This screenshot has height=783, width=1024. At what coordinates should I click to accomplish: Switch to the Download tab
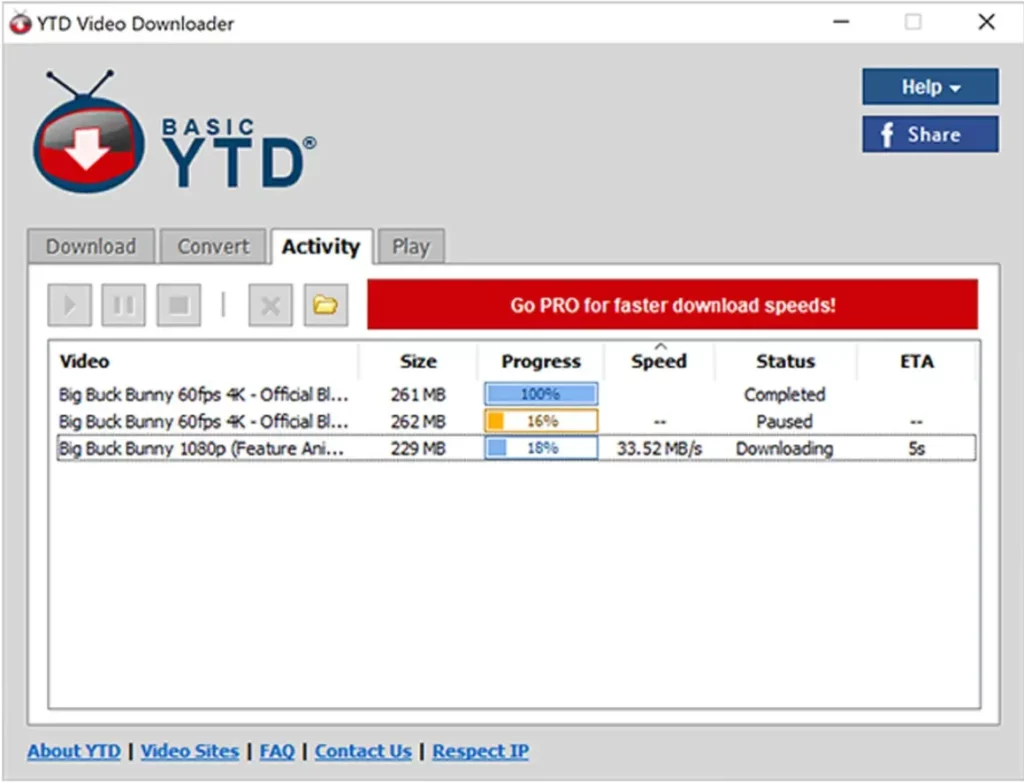pos(90,245)
